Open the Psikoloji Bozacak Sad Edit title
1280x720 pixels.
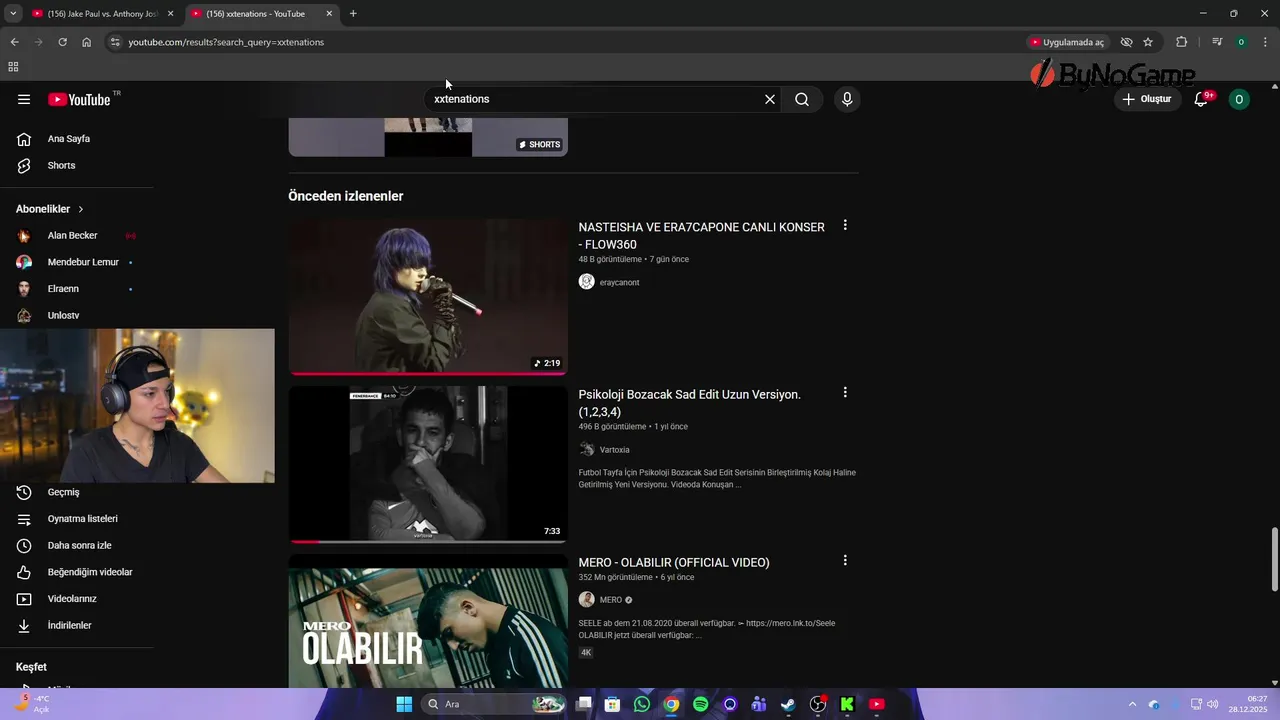pos(689,403)
